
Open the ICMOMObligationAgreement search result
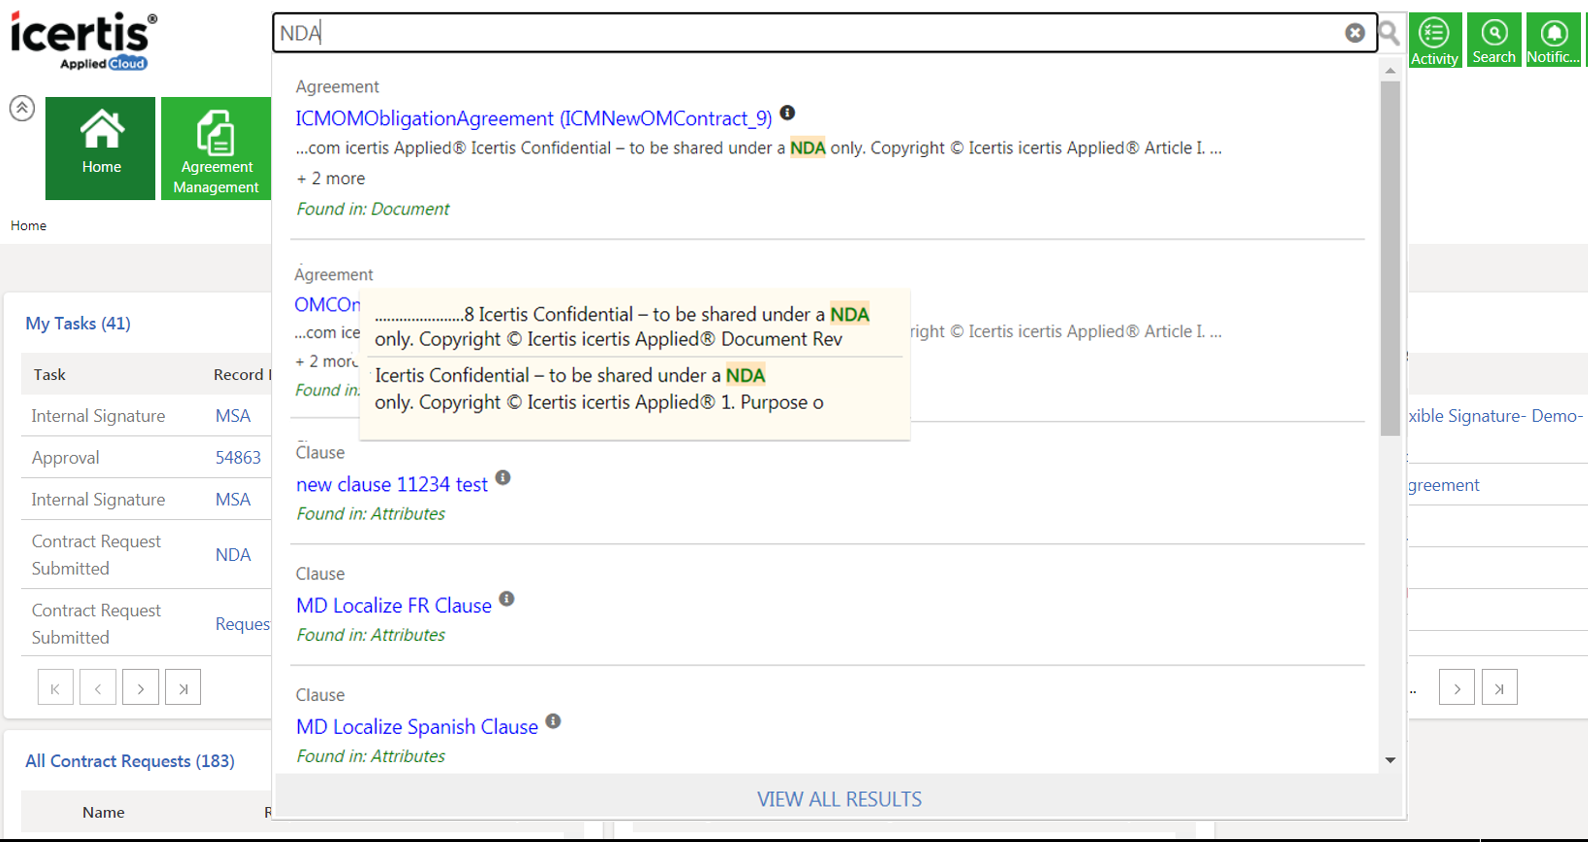click(533, 119)
